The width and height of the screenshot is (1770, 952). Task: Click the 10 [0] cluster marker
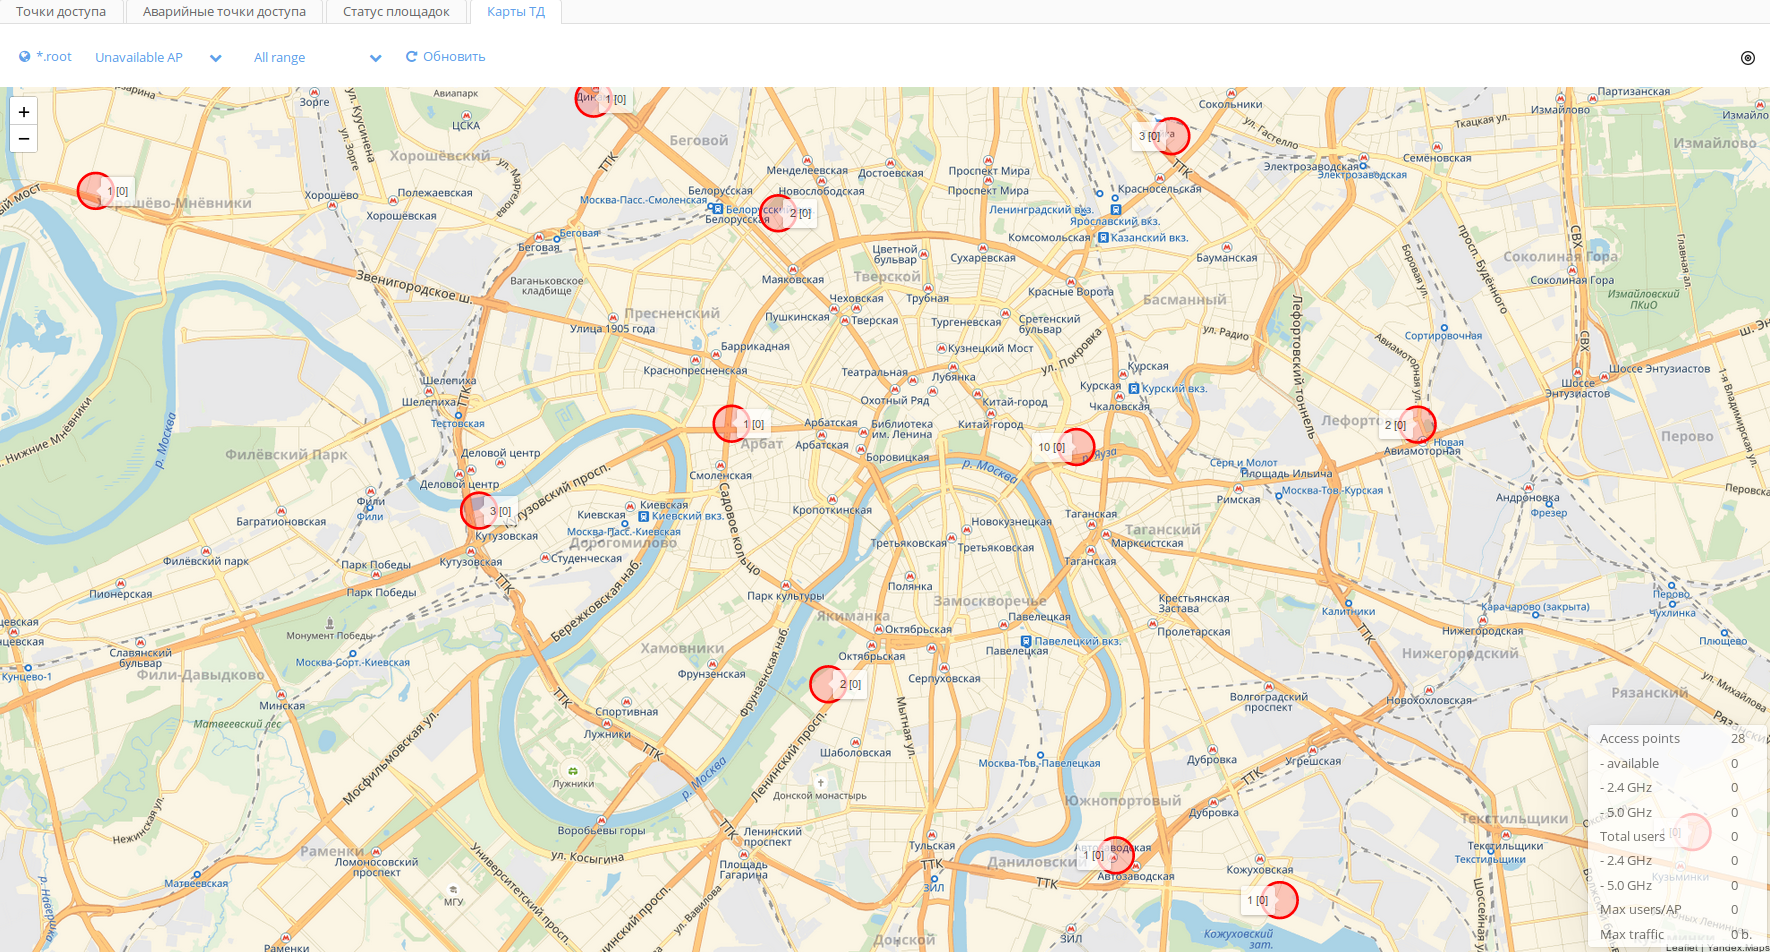(x=1076, y=447)
